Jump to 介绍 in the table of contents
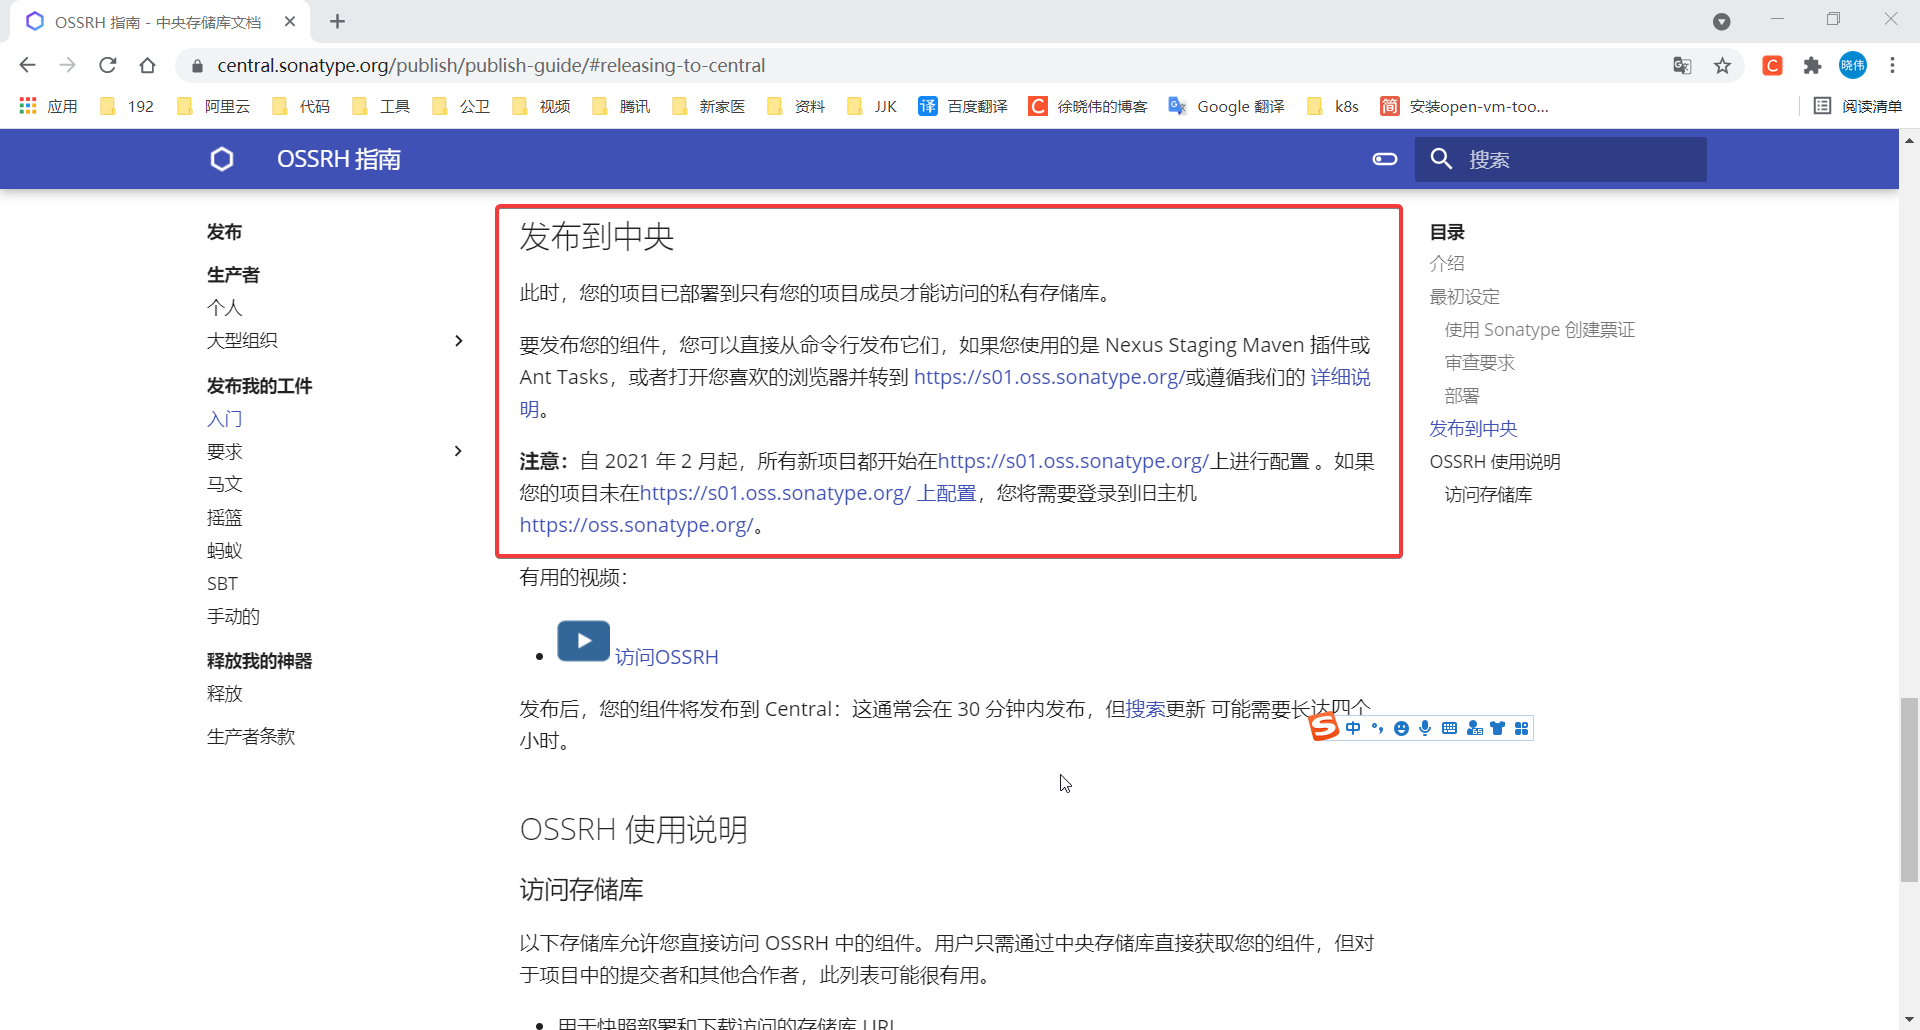Image resolution: width=1920 pixels, height=1030 pixels. pyautogui.click(x=1447, y=264)
